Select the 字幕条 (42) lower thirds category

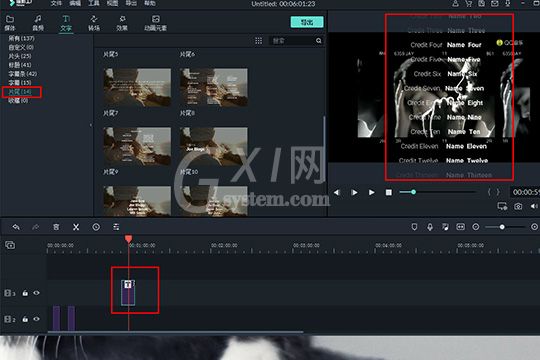pyautogui.click(x=22, y=74)
